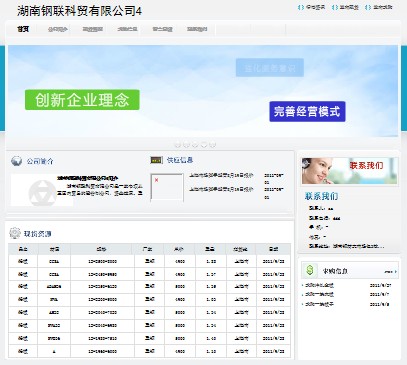Select the last banner carousel dot

pyautogui.click(x=213, y=145)
